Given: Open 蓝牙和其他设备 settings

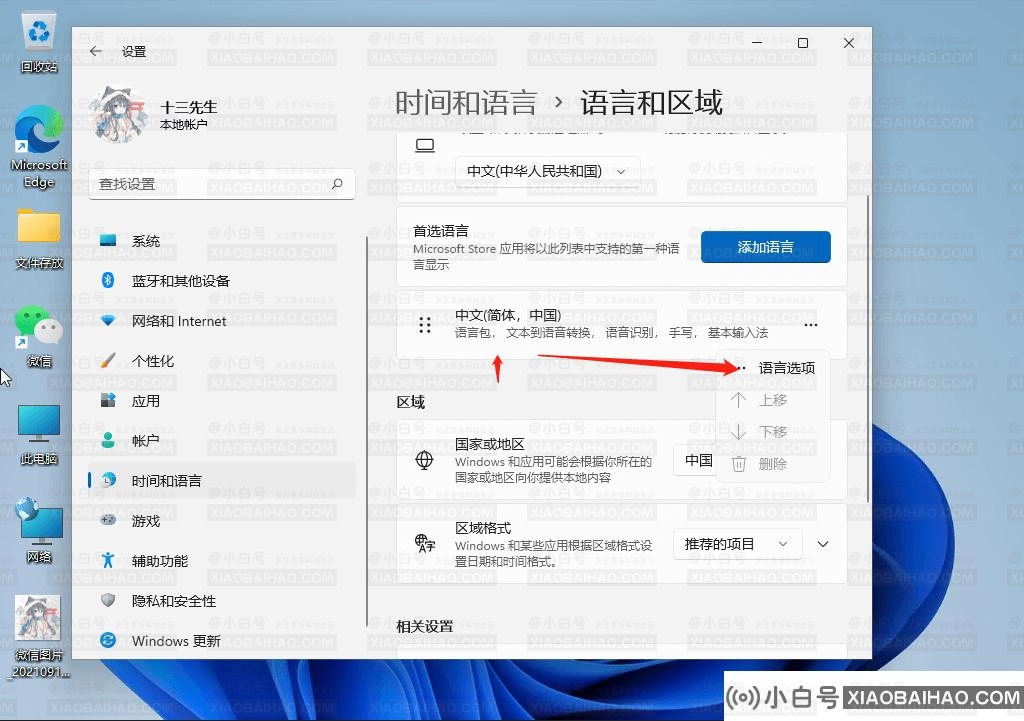Looking at the screenshot, I should click(222, 281).
